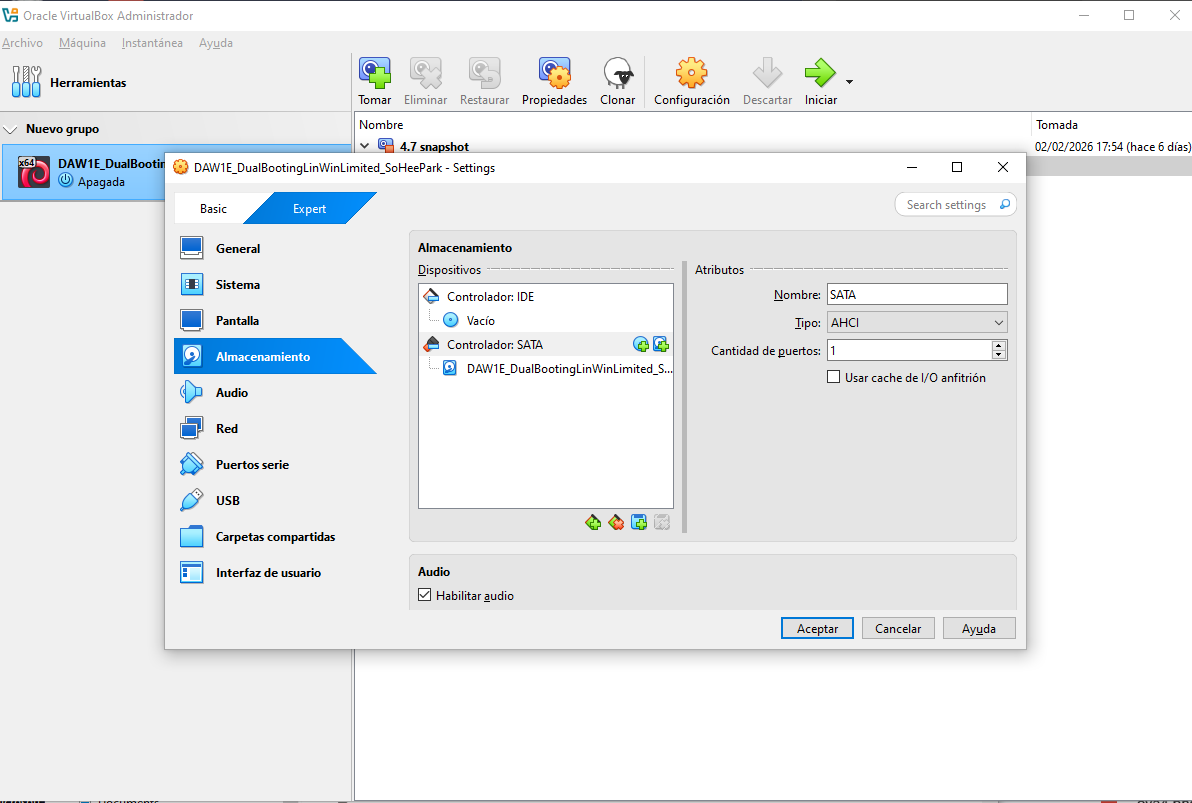Click the Cancelar button
The image size is (1192, 803).
click(x=898, y=628)
